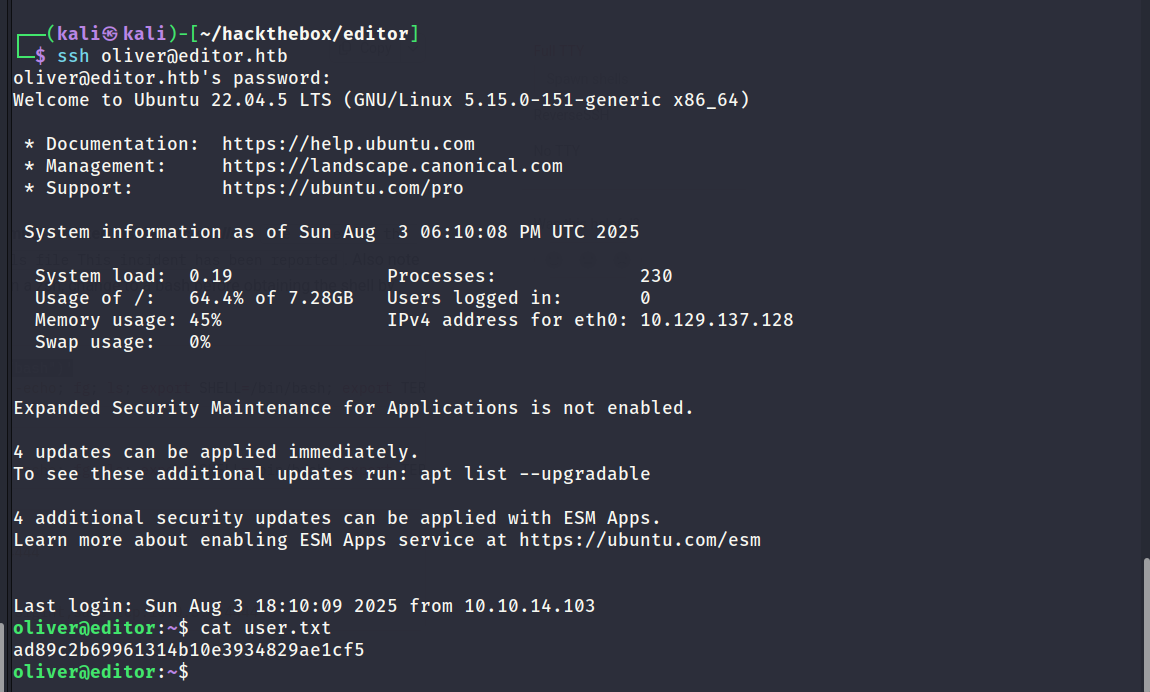Click the ~/hackthebox/editor path in prompt

[x=304, y=34]
